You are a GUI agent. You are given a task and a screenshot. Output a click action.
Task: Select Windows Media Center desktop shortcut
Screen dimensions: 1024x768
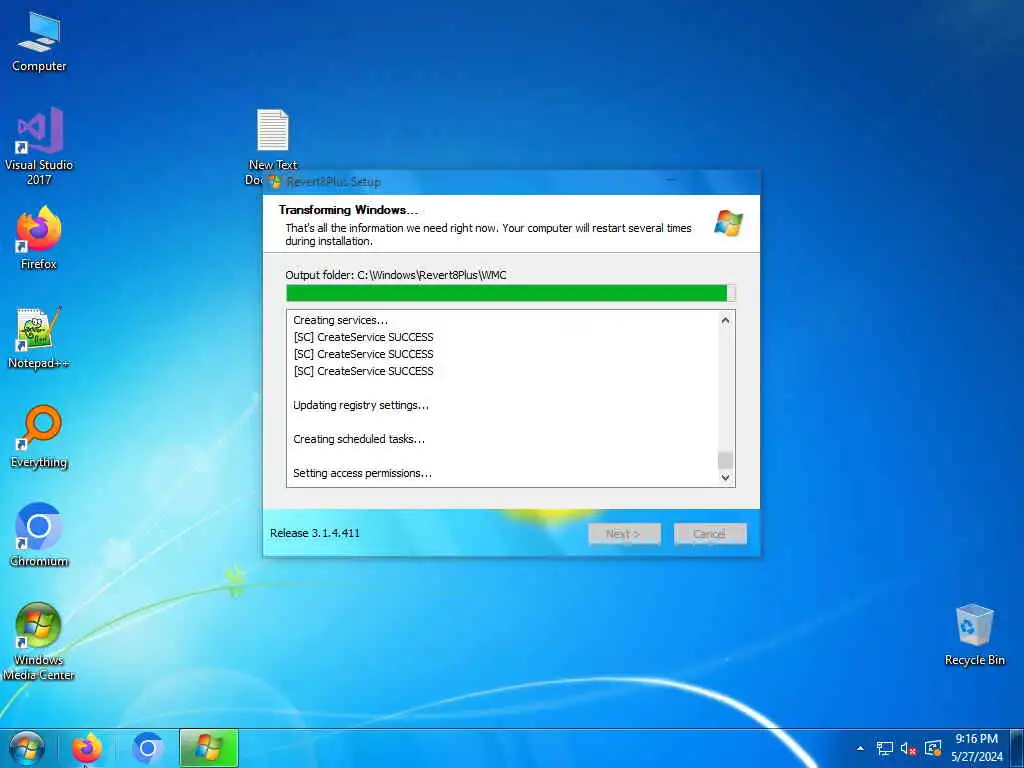(x=39, y=641)
